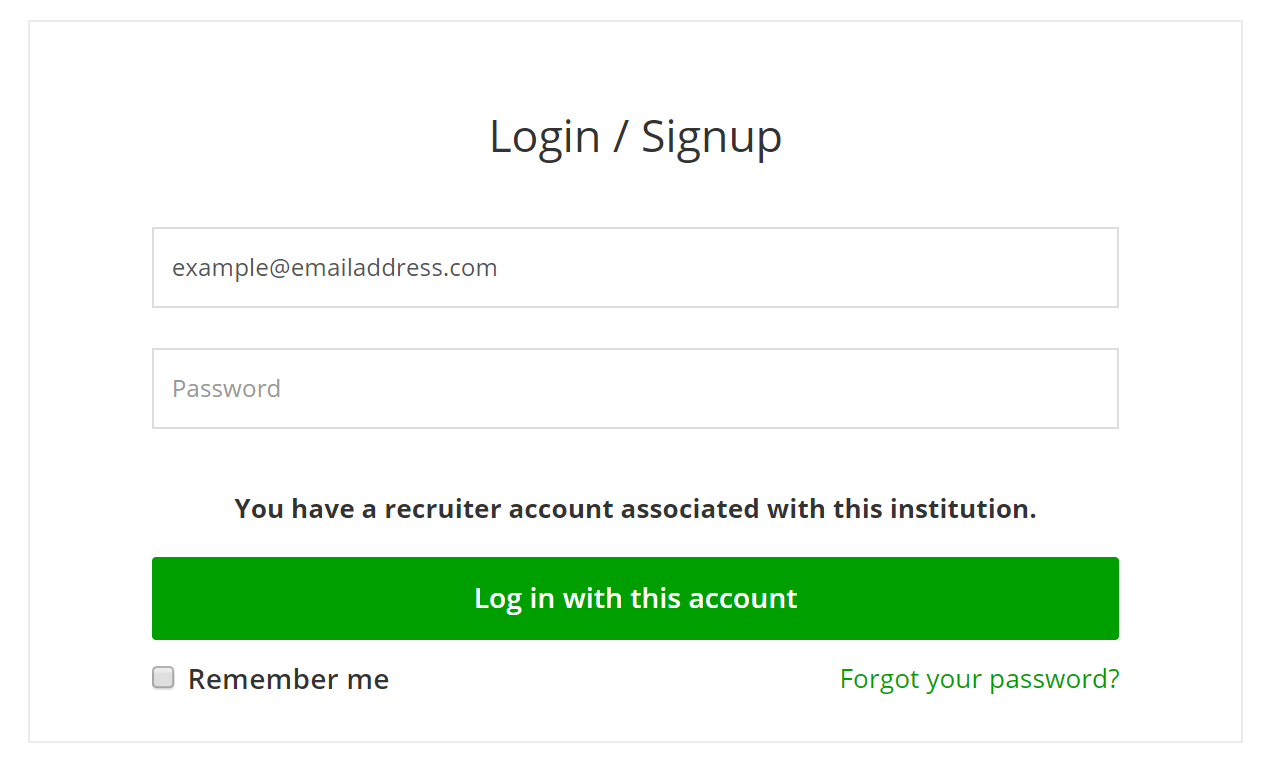
Task: Toggle the Remember me option
Action: (x=163, y=678)
